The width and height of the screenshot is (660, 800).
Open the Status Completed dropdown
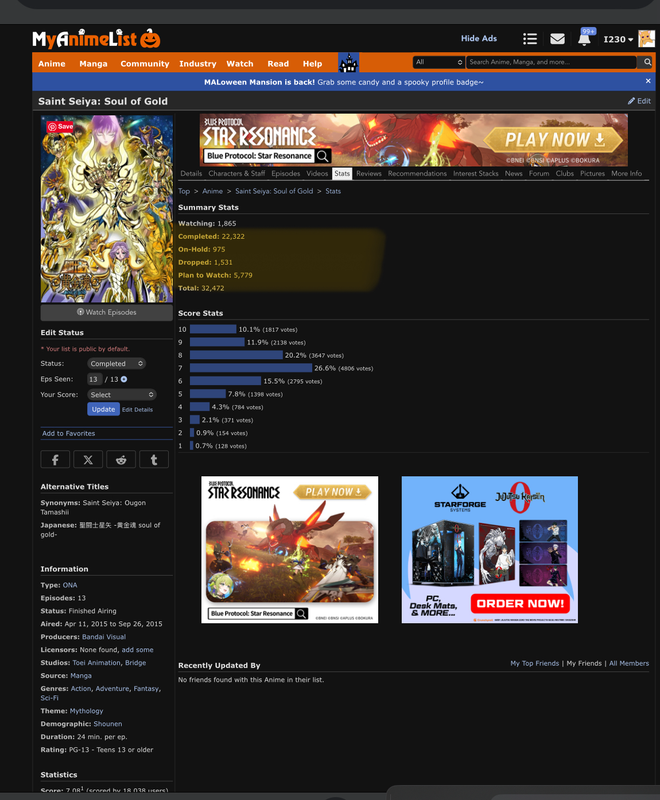coord(116,364)
